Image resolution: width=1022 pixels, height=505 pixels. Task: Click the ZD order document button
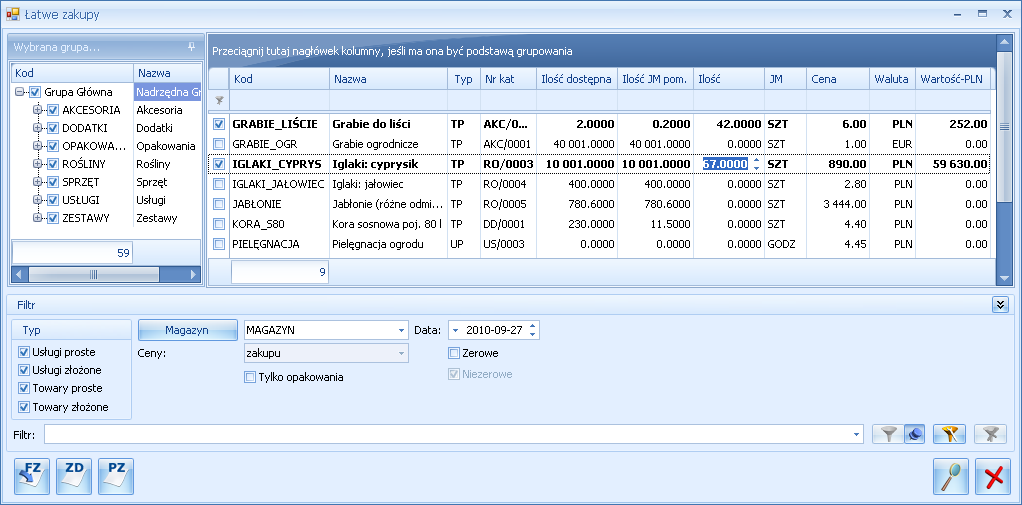click(x=74, y=476)
